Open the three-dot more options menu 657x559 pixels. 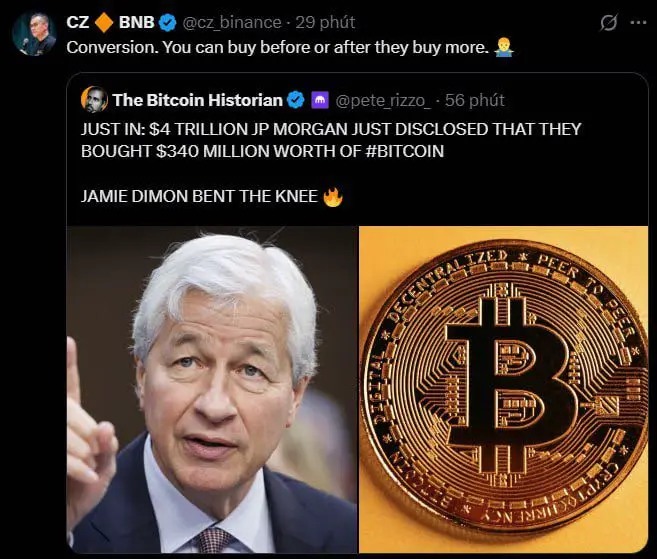pyautogui.click(x=638, y=23)
